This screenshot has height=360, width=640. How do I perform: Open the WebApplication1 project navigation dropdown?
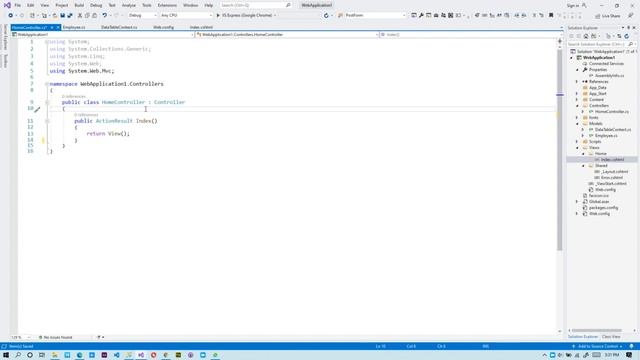[103, 35]
